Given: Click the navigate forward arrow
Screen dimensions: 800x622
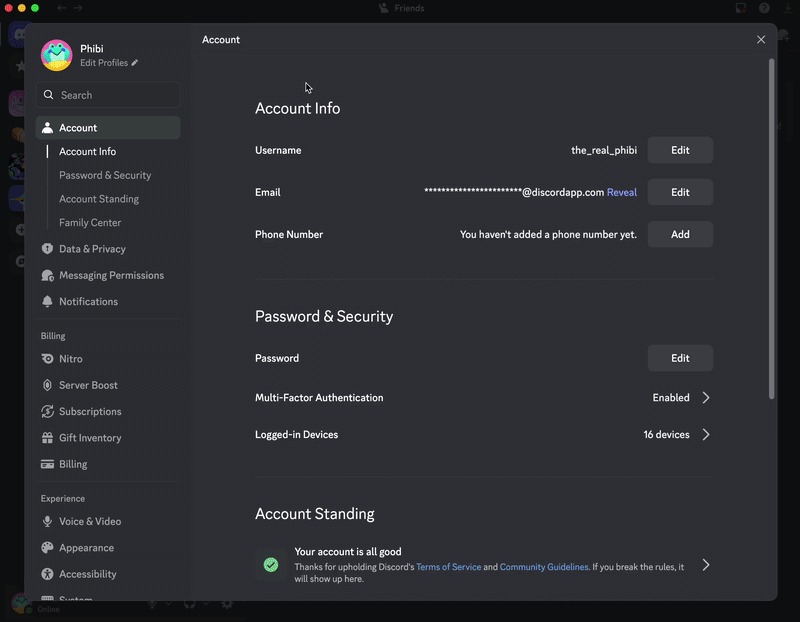Looking at the screenshot, I should tap(78, 8).
